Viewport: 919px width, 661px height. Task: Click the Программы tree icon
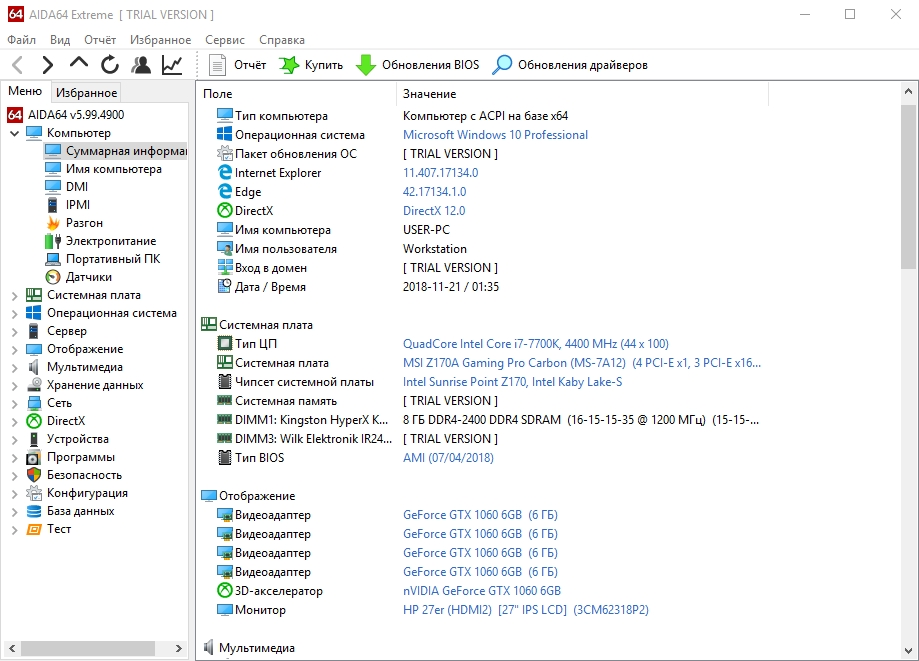coord(34,457)
